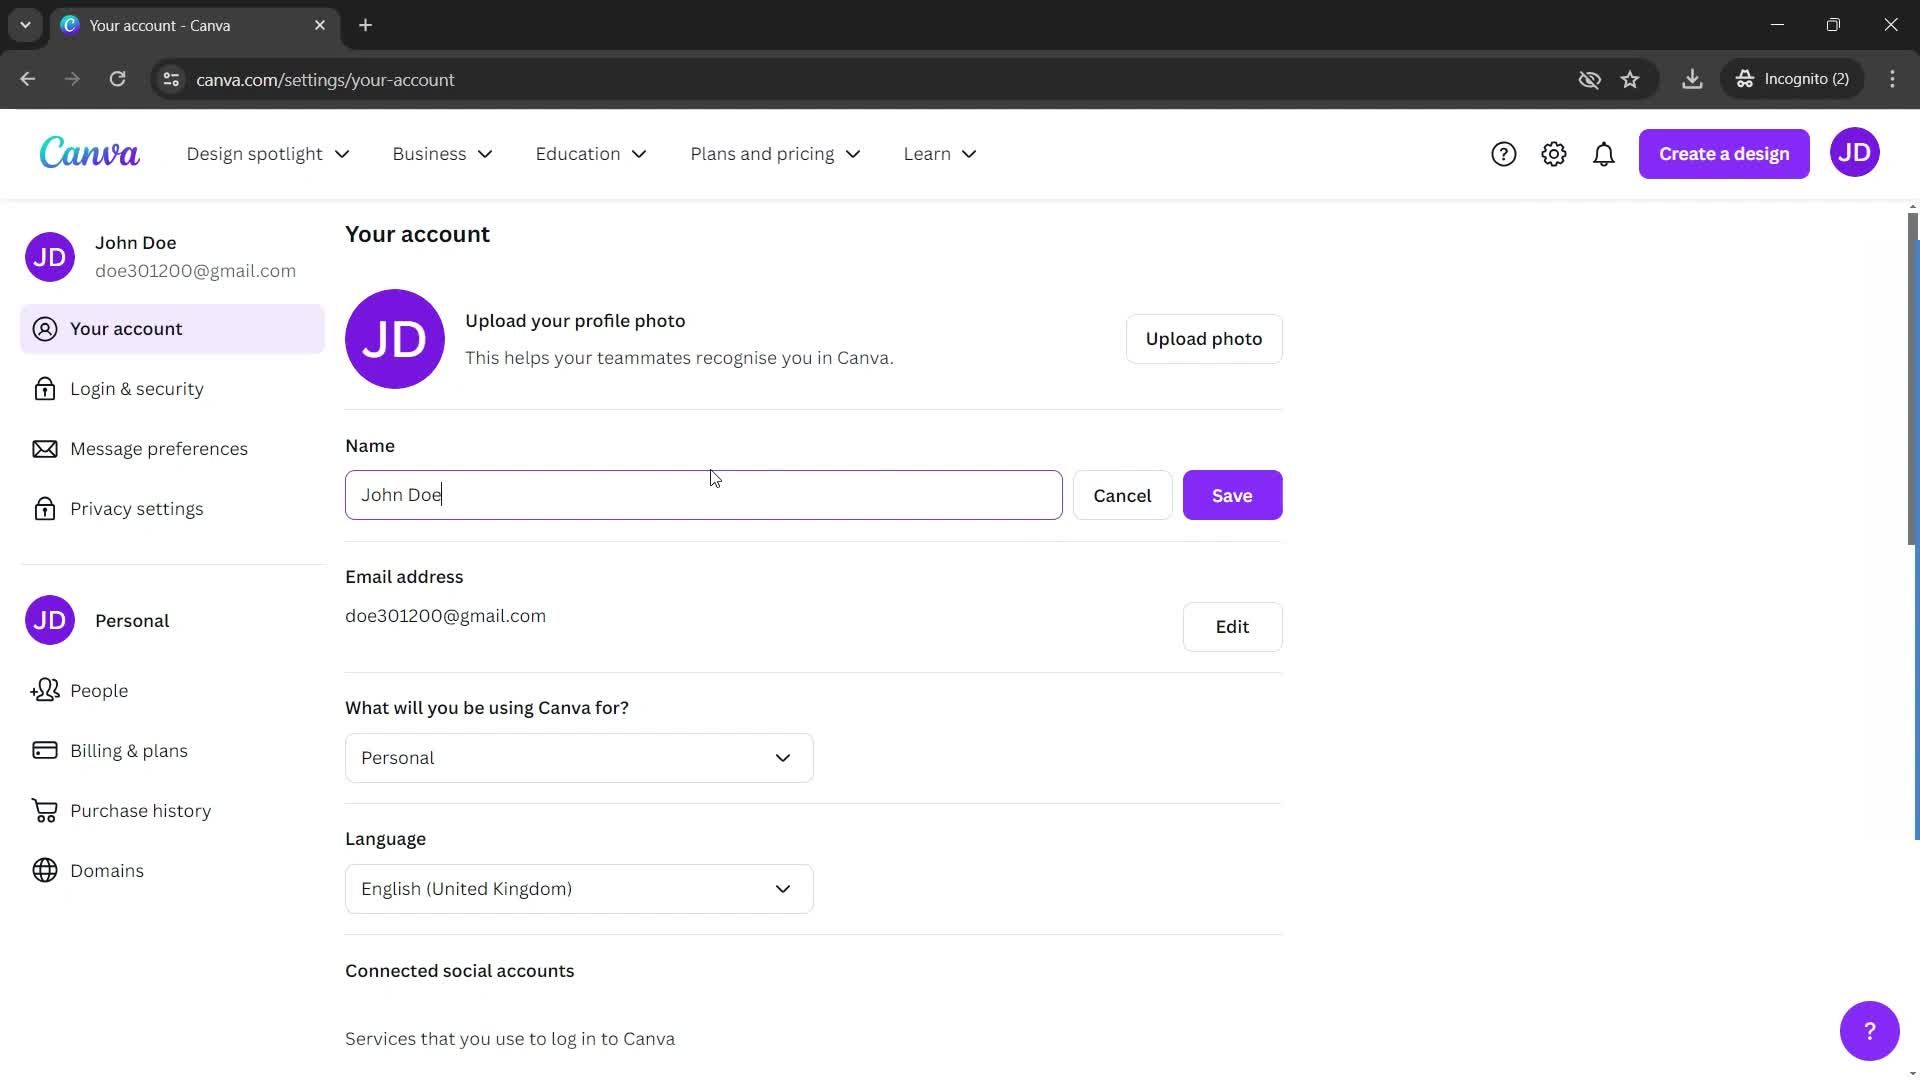This screenshot has height=1080, width=1920.
Task: Click the JD profile avatar icon
Action: [x=1855, y=153]
